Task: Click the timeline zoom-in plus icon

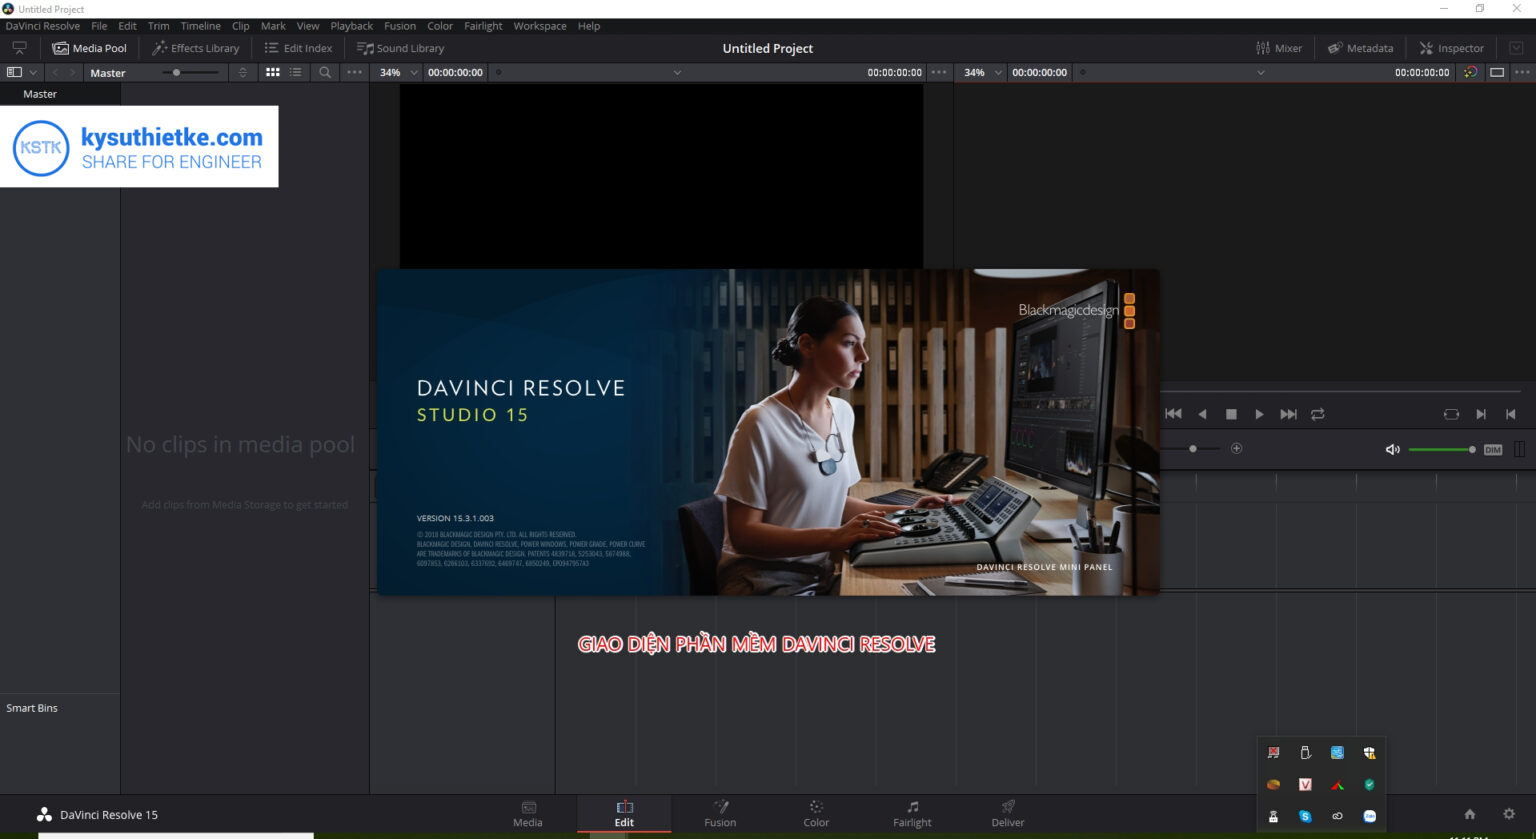Action: (1236, 448)
